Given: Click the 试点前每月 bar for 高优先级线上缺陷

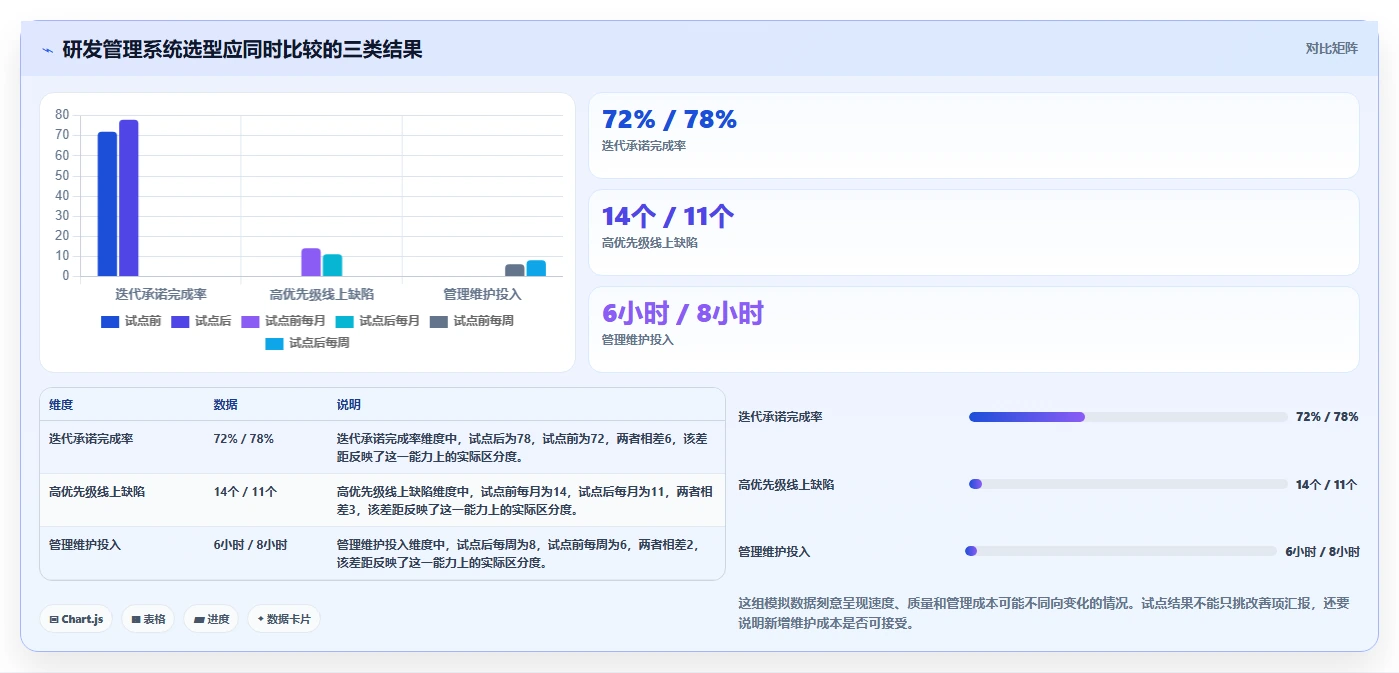Looking at the screenshot, I should click(x=311, y=262).
